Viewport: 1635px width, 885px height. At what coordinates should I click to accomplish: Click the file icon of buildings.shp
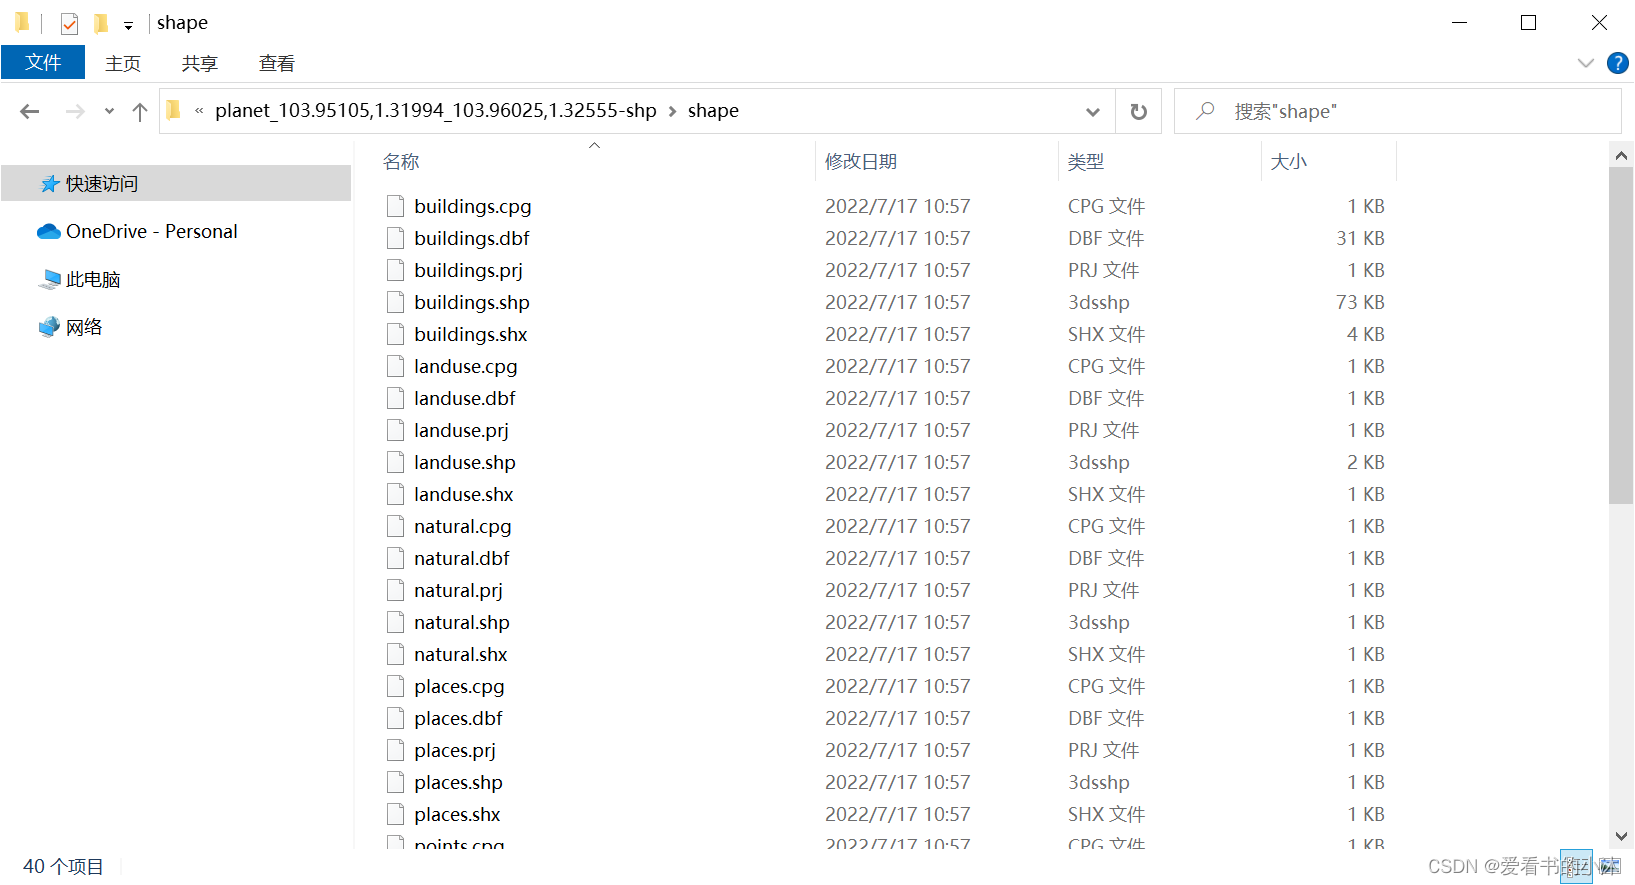tap(396, 302)
